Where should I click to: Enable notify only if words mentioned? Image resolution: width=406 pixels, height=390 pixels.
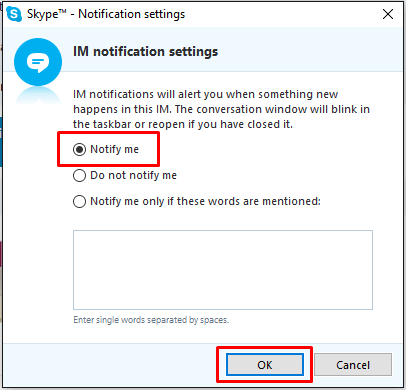point(79,201)
